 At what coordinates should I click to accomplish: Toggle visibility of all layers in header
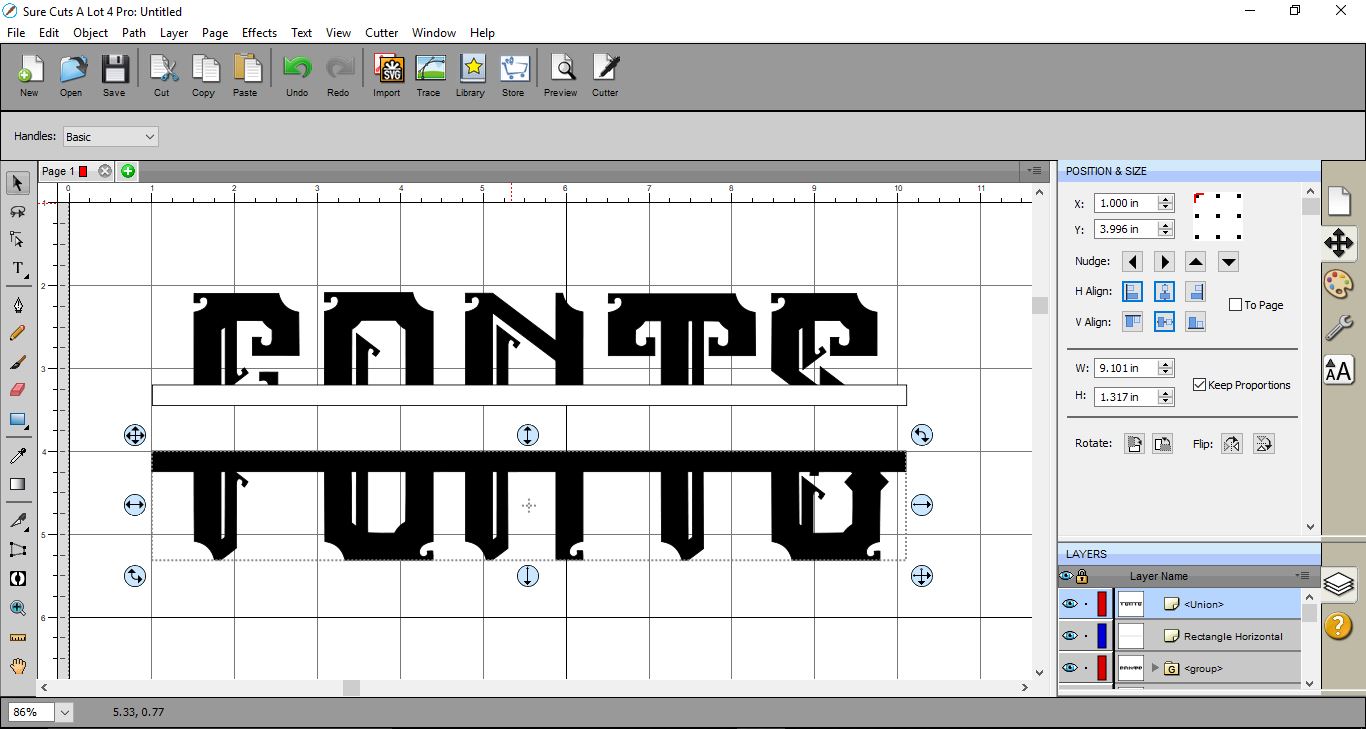(x=1066, y=576)
